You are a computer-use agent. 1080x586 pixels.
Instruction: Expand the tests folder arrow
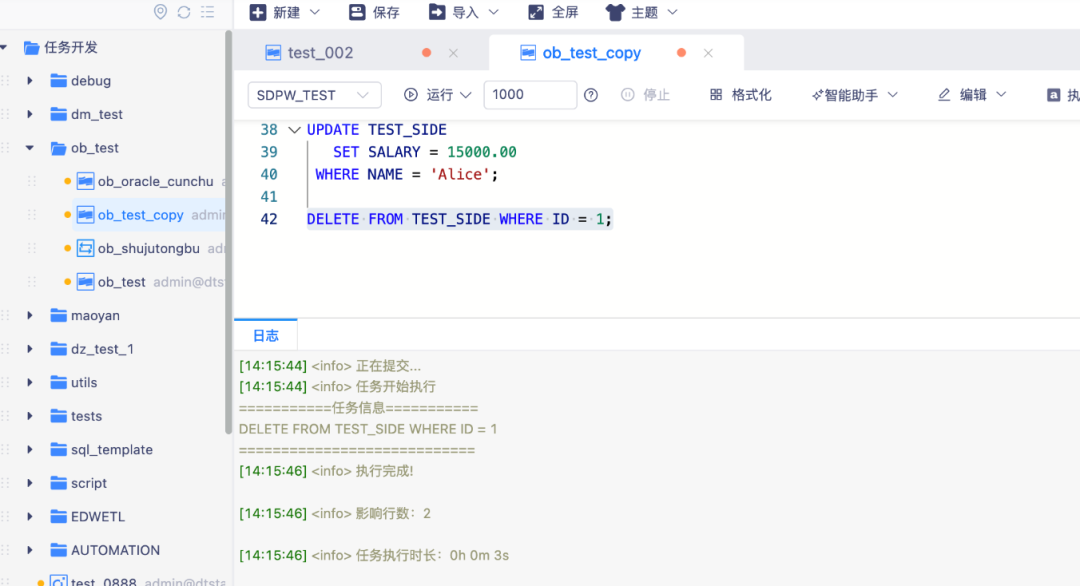30,416
